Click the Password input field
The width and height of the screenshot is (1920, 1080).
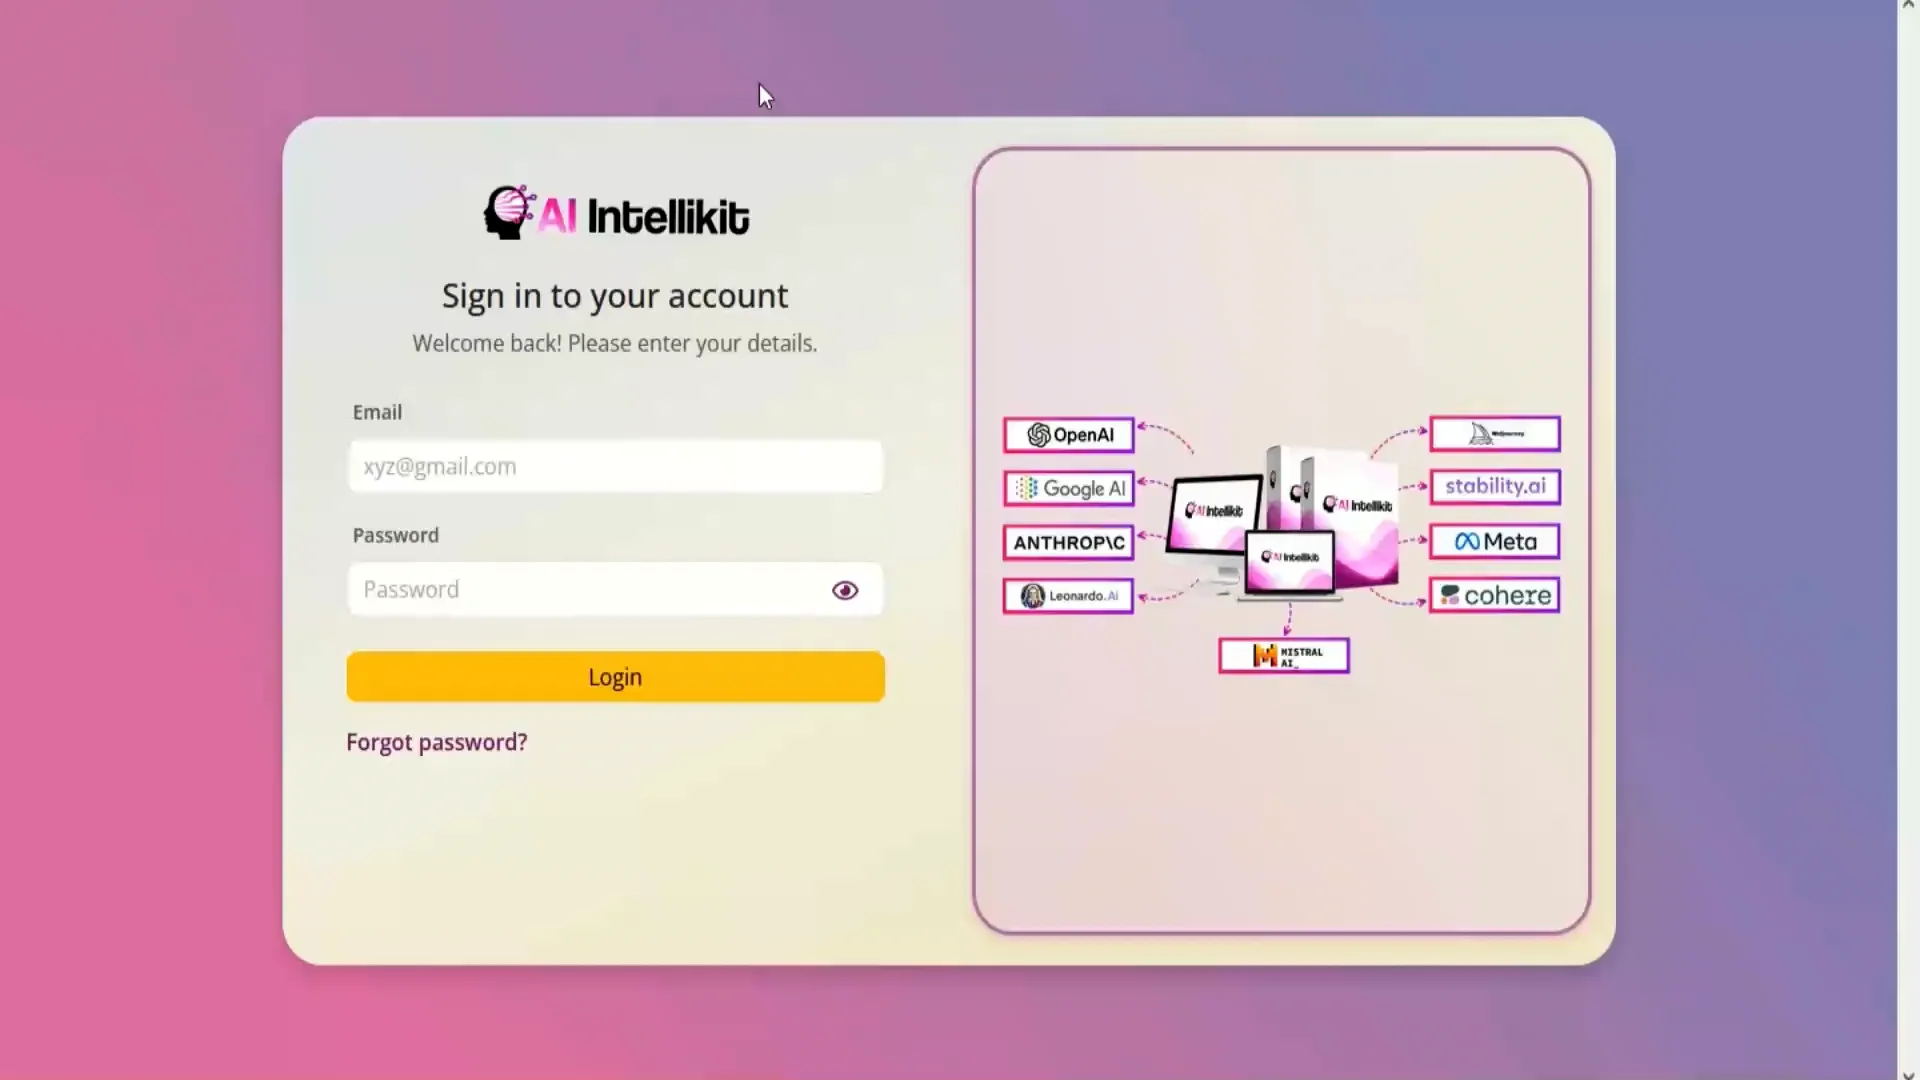click(x=614, y=589)
